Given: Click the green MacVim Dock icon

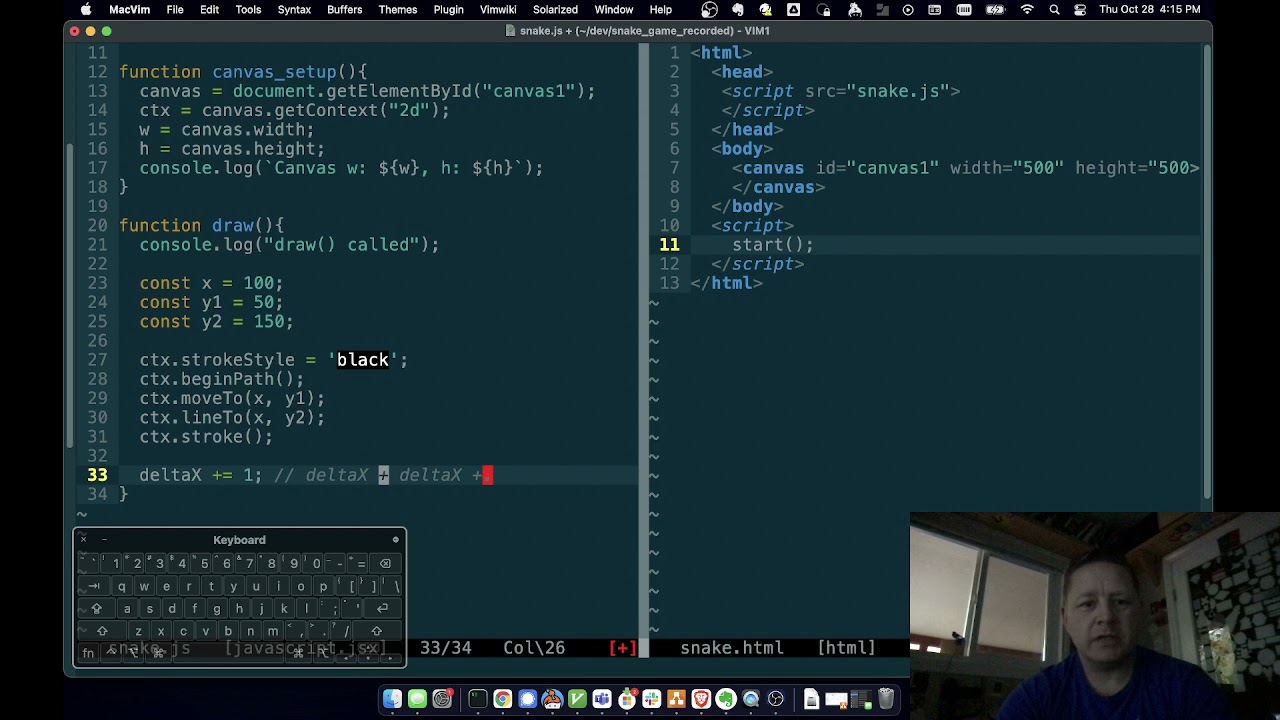Looking at the screenshot, I should (x=577, y=699).
